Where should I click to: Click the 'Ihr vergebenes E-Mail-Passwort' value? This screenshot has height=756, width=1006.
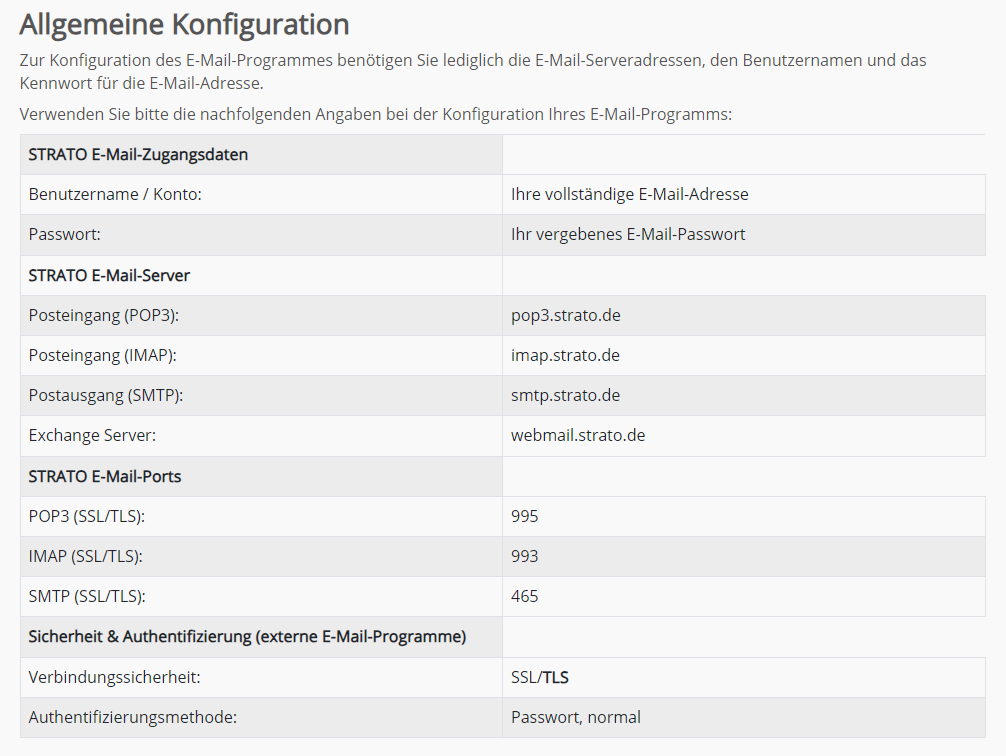(x=628, y=234)
